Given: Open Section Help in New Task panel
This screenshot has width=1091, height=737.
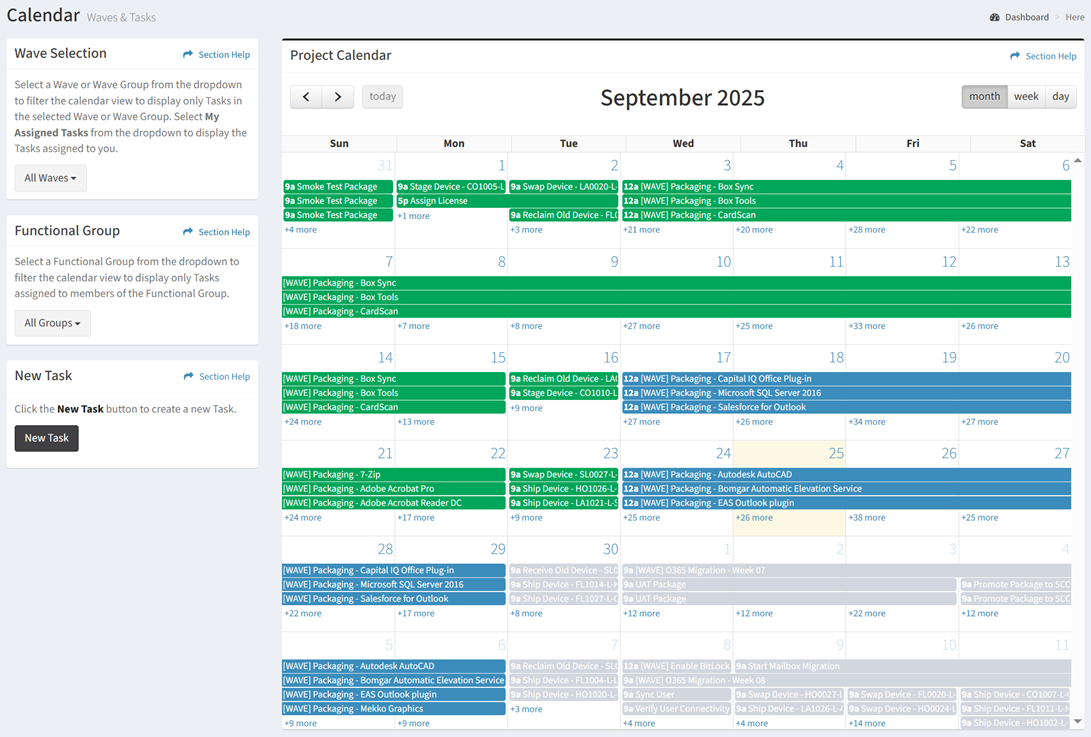Looking at the screenshot, I should pyautogui.click(x=216, y=377).
